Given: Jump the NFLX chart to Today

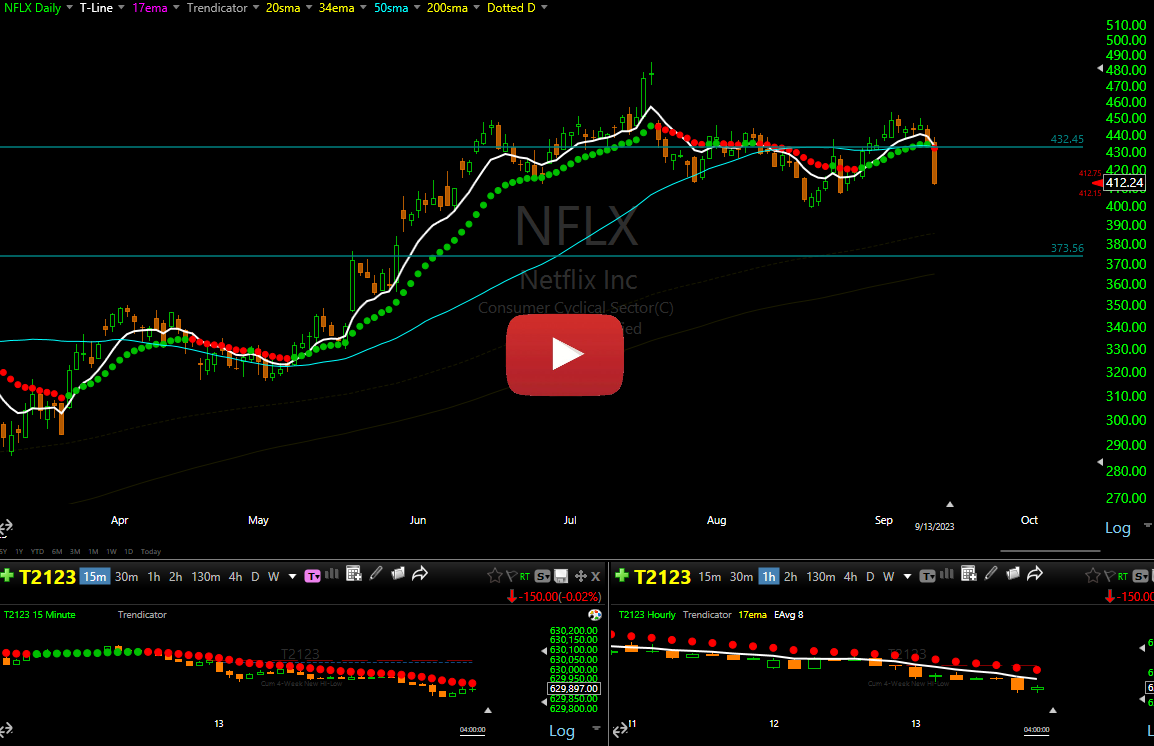Looking at the screenshot, I should pos(151,551).
